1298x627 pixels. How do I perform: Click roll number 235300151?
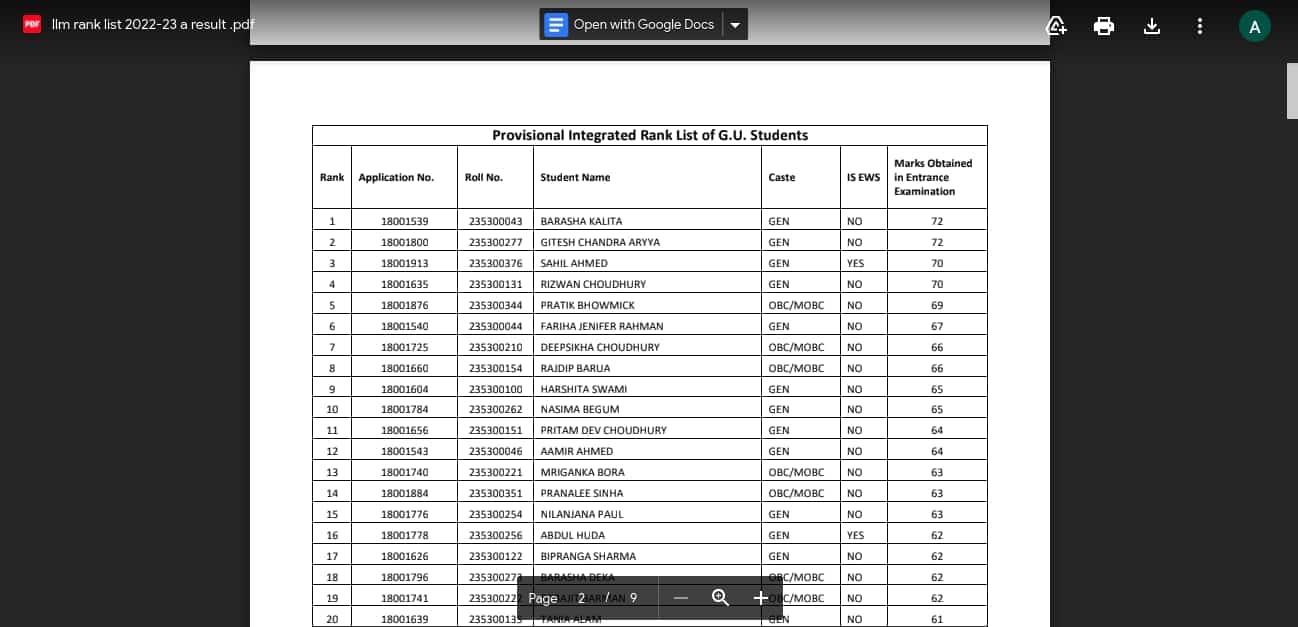[496, 430]
